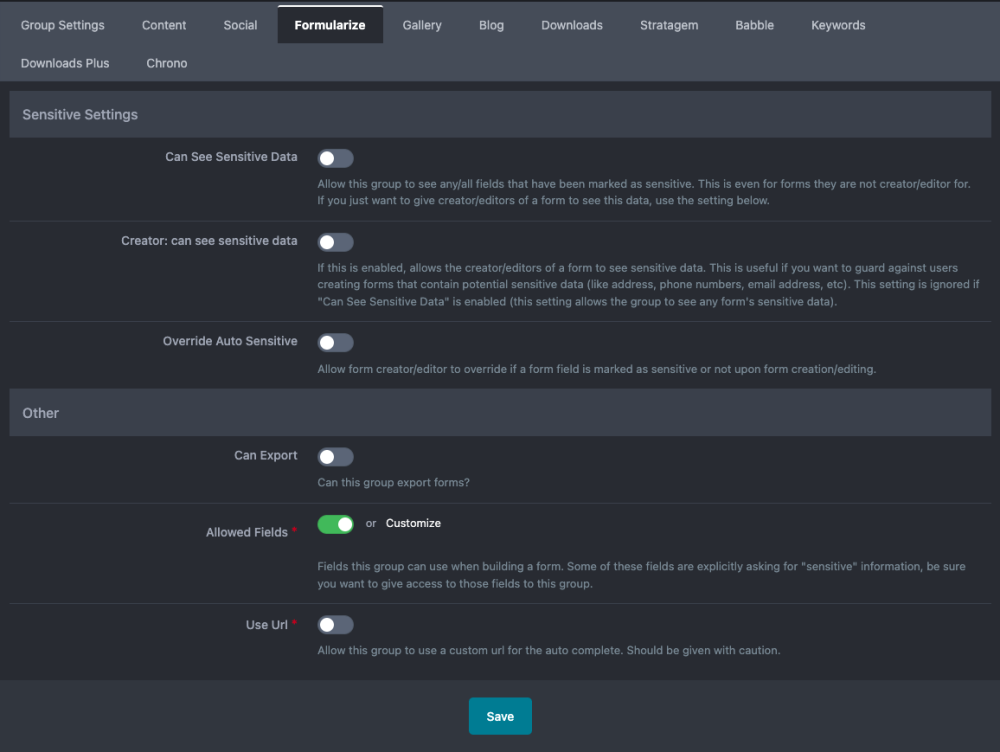The height and width of the screenshot is (752, 1000).
Task: Open the Downloads Plus tab
Action: (x=65, y=63)
